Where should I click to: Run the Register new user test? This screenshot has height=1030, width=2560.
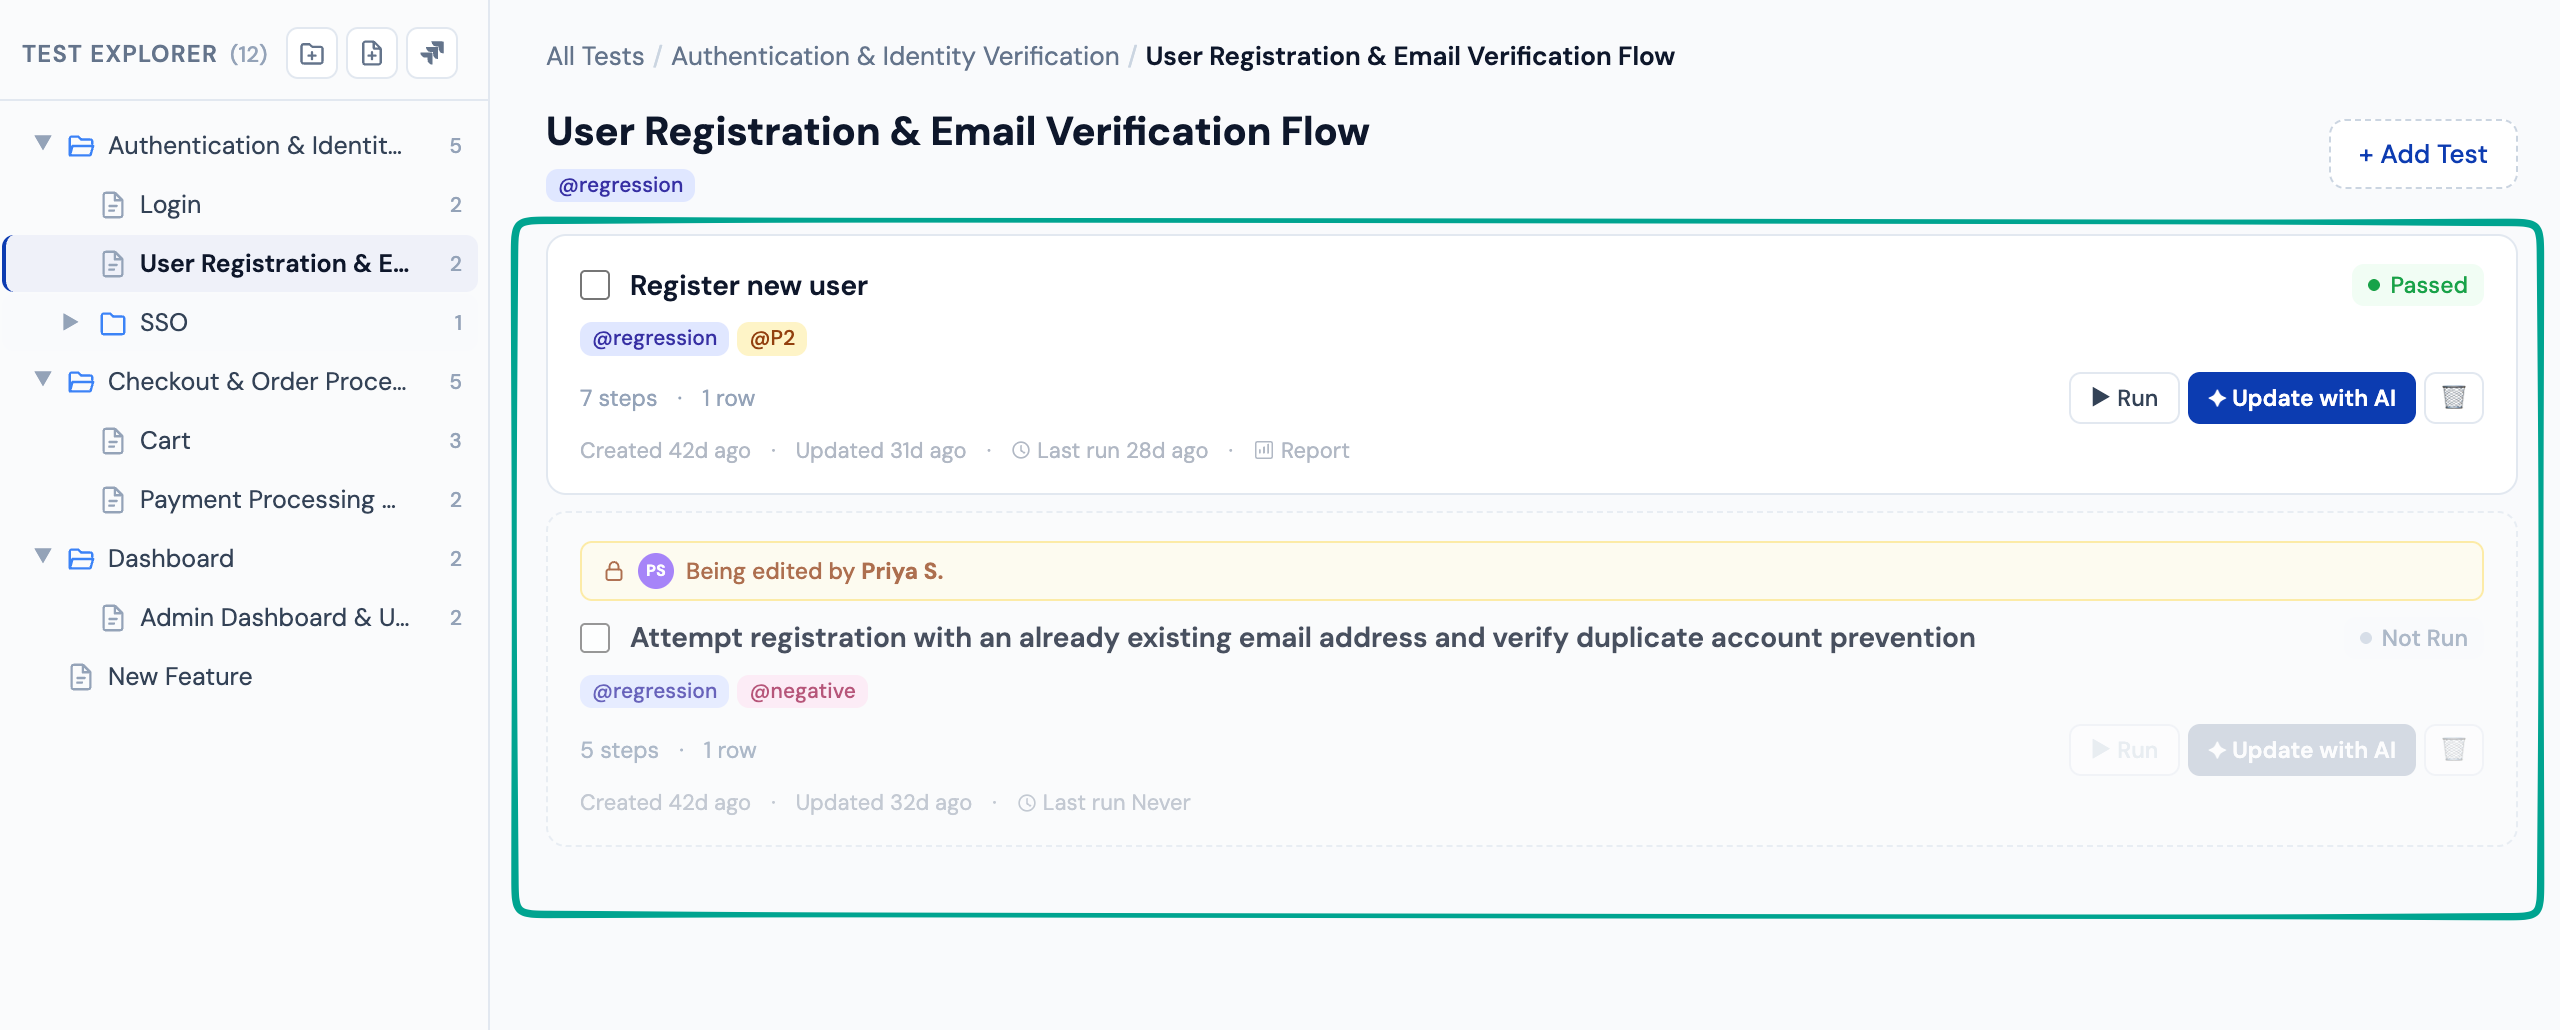coord(2124,398)
